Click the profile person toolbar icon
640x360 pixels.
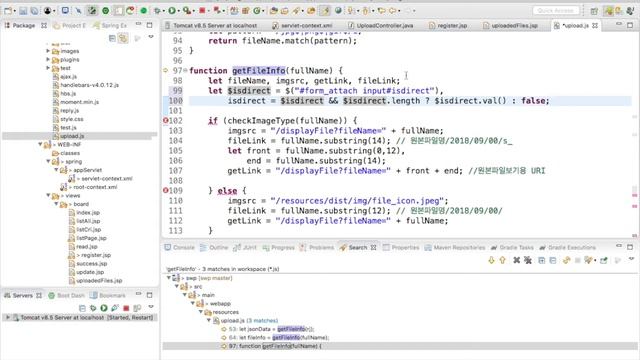pyautogui.click(x=47, y=11)
